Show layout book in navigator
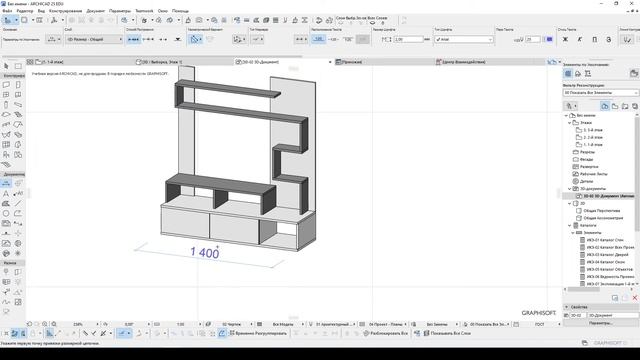The width and height of the screenshot is (640, 360). pos(625,106)
